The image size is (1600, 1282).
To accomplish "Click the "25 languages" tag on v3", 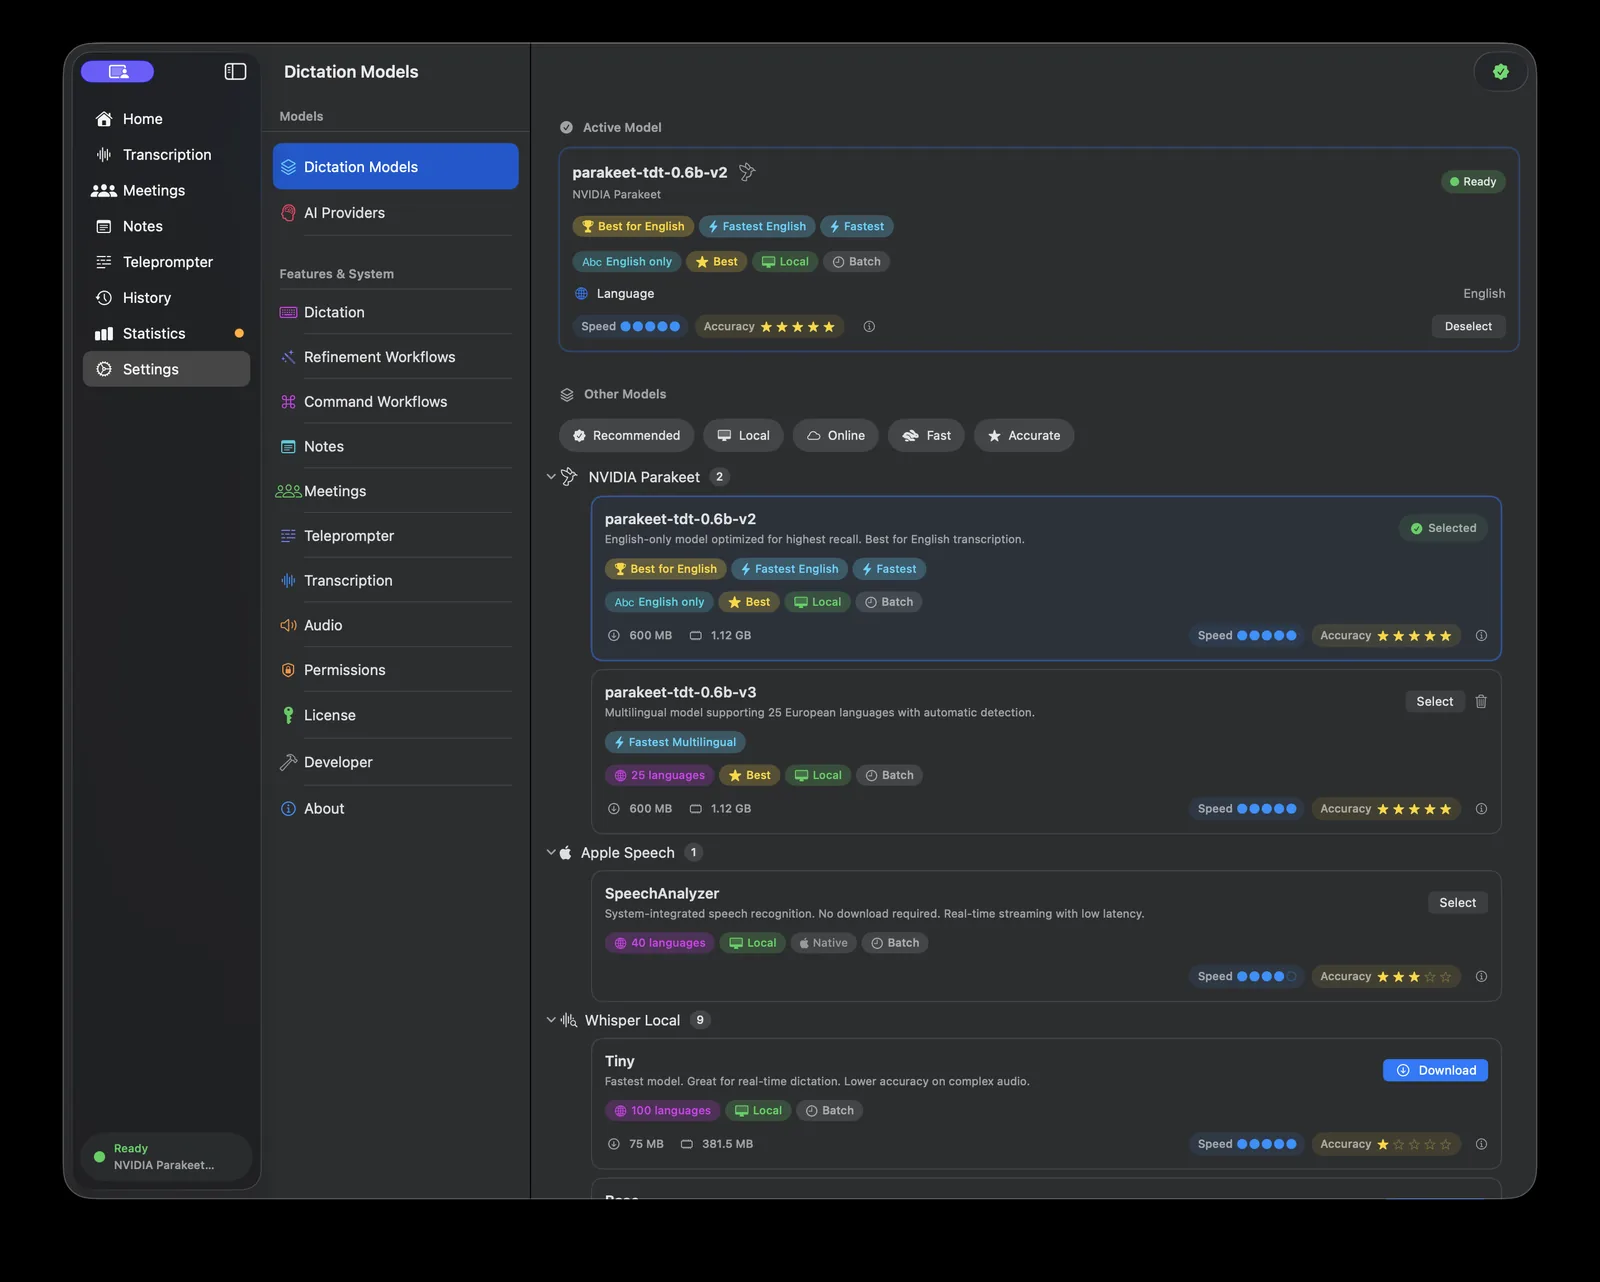I will (x=659, y=775).
